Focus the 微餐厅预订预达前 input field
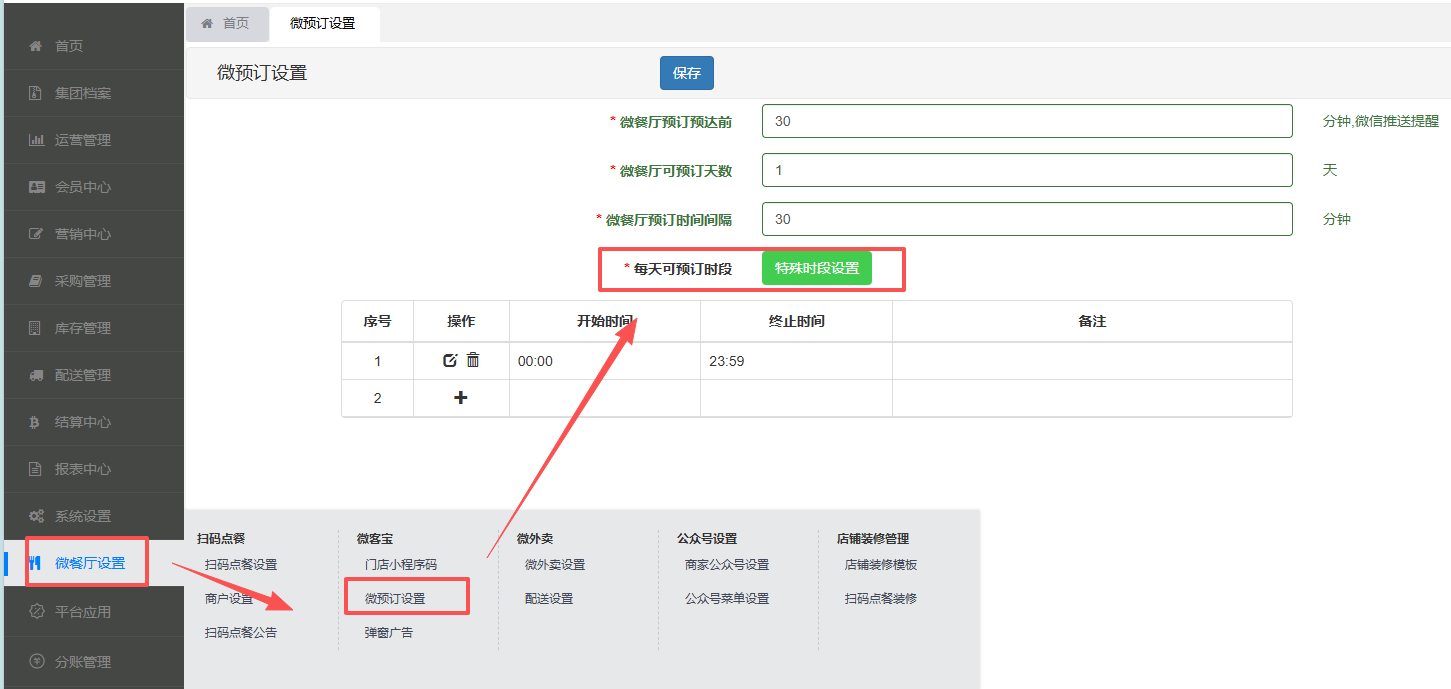This screenshot has height=689, width=1451. point(1027,121)
